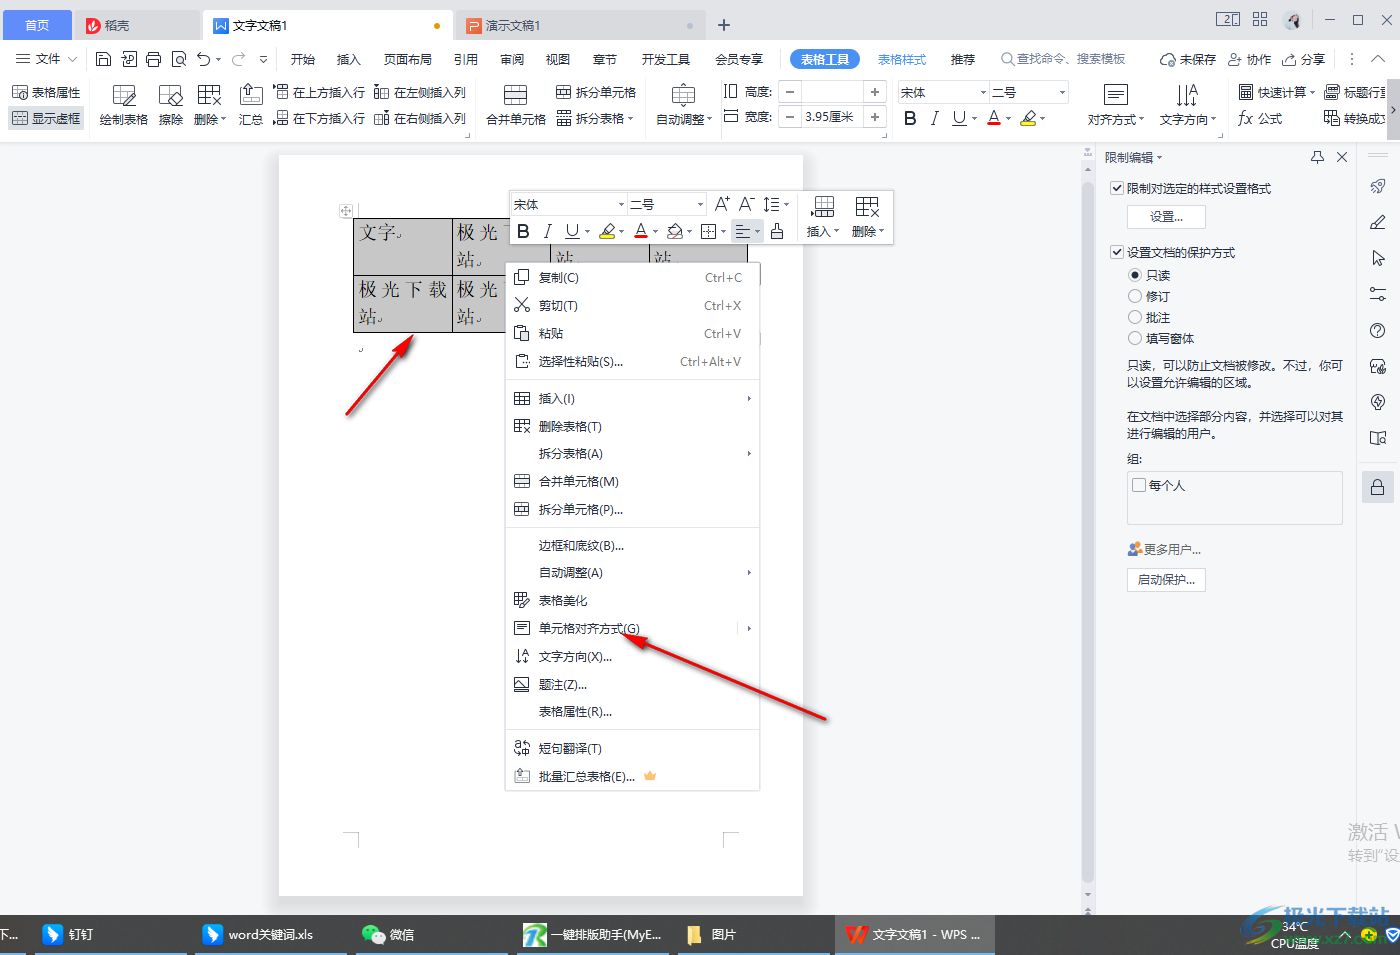
Task: Close the 限制编辑 panel
Action: click(1342, 157)
